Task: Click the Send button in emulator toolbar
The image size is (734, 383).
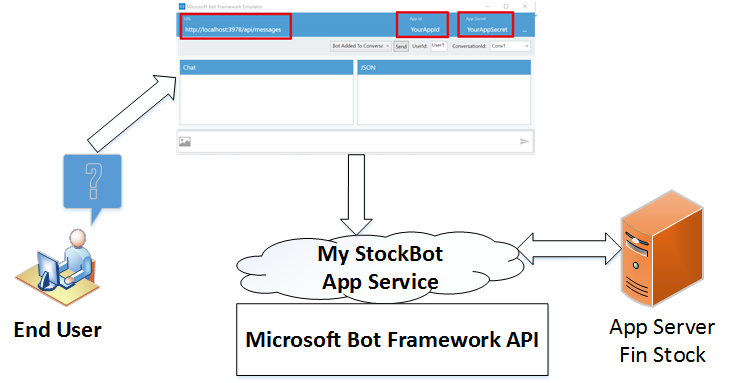Action: pyautogui.click(x=401, y=46)
